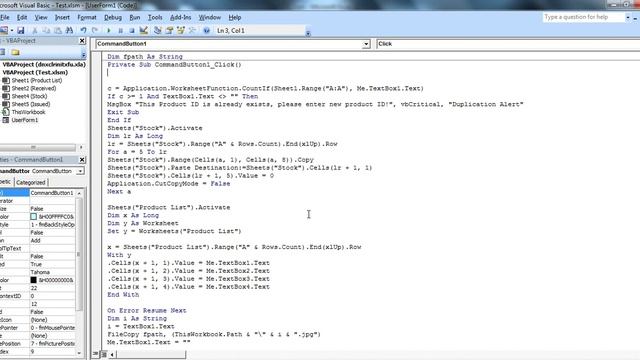Click the Break pause icon
Screen dimensions: 640x360
click(x=120, y=30)
